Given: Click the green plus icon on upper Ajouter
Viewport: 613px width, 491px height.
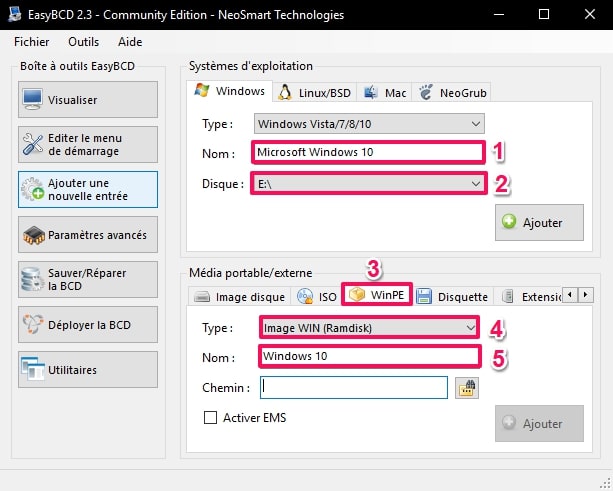Looking at the screenshot, I should [509, 221].
